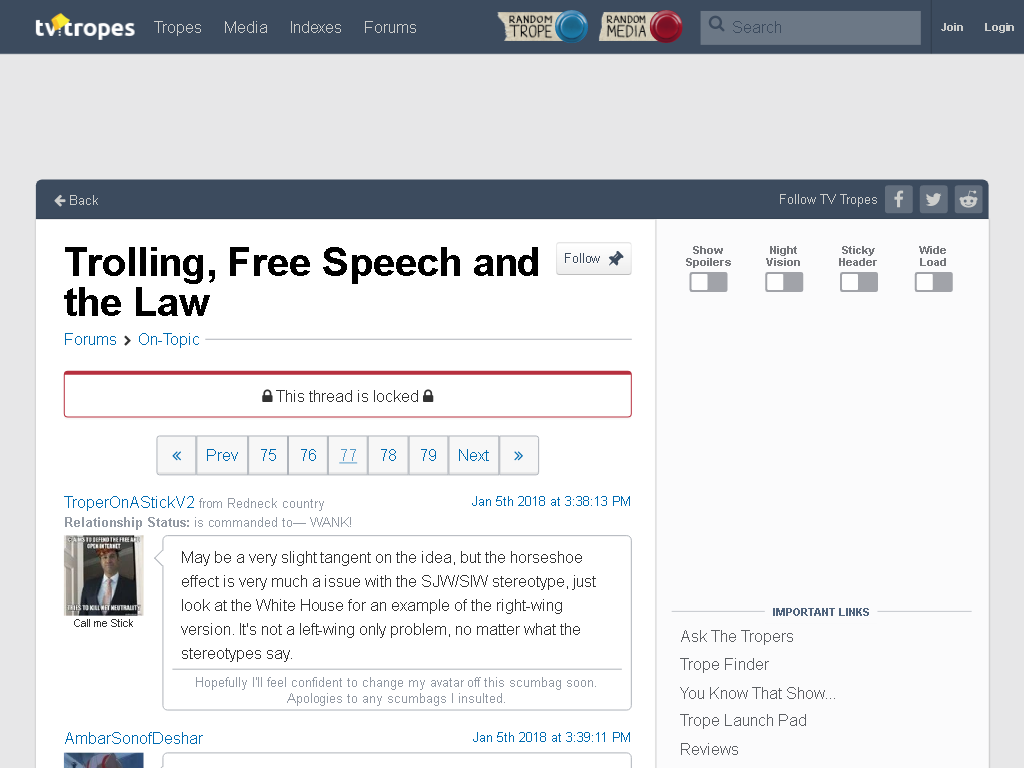Enable Night Vision switch

(x=784, y=282)
